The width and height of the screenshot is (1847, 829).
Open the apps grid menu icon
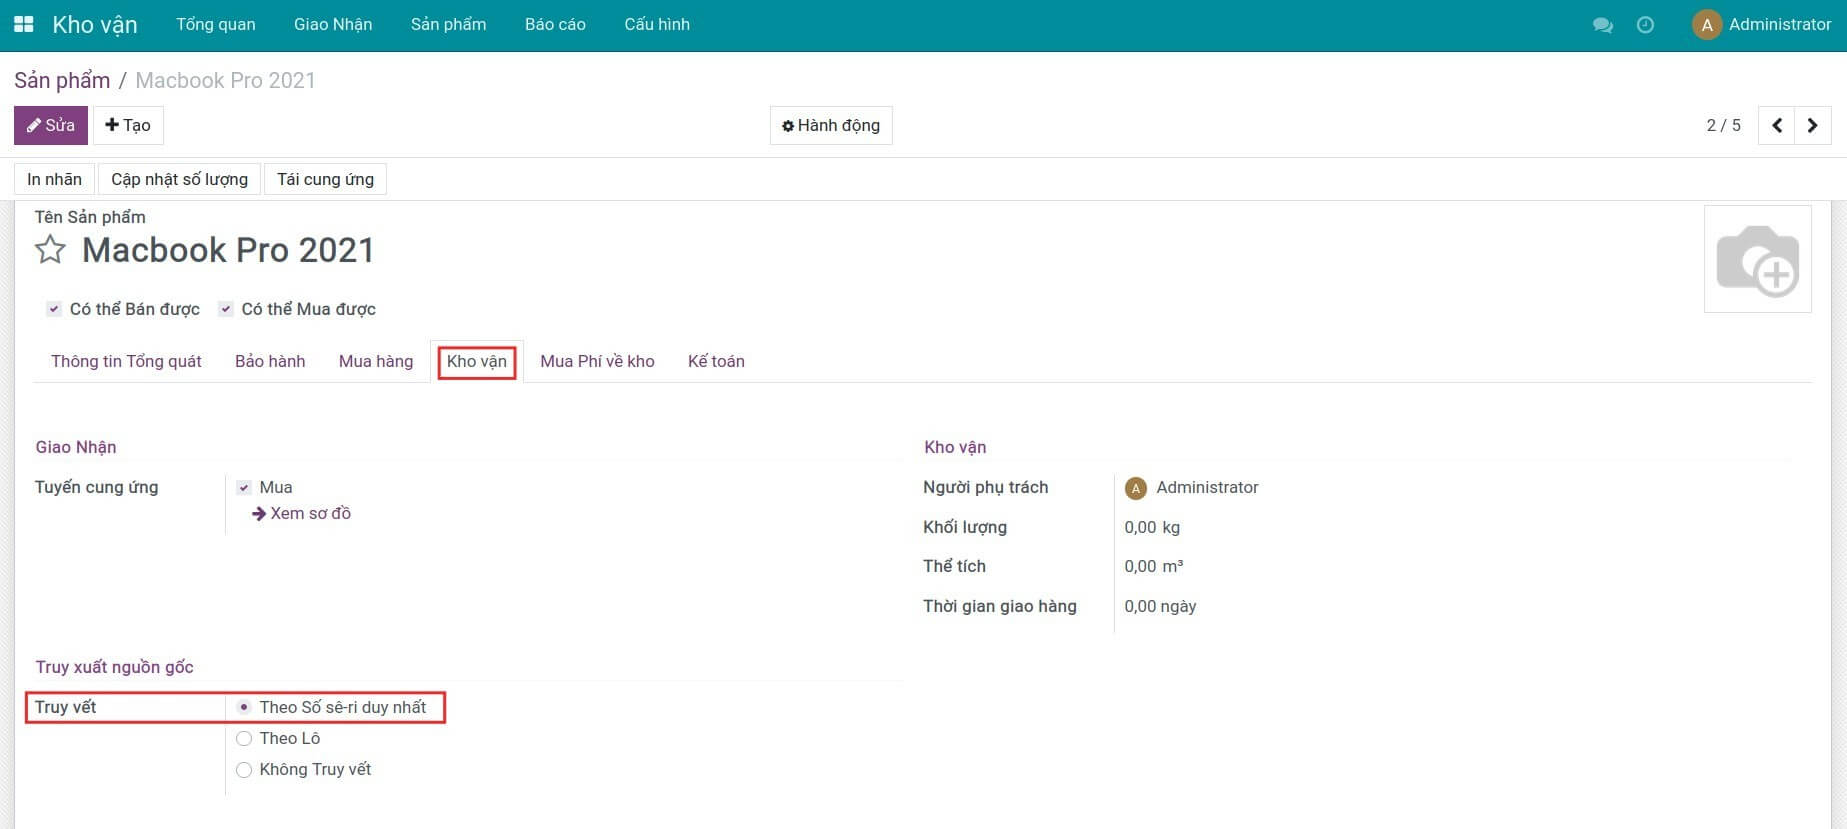coord(23,24)
